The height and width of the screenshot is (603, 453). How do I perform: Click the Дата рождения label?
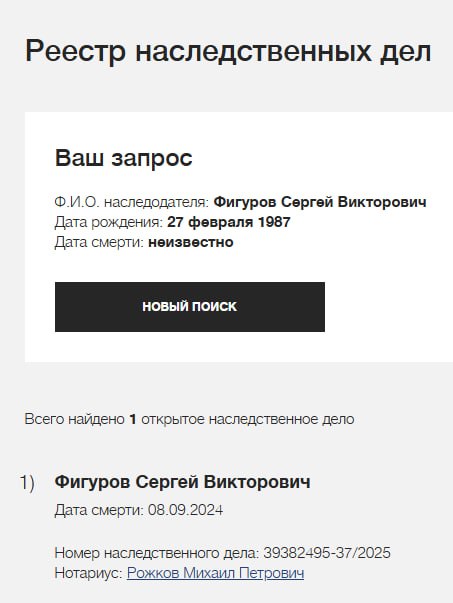[108, 222]
